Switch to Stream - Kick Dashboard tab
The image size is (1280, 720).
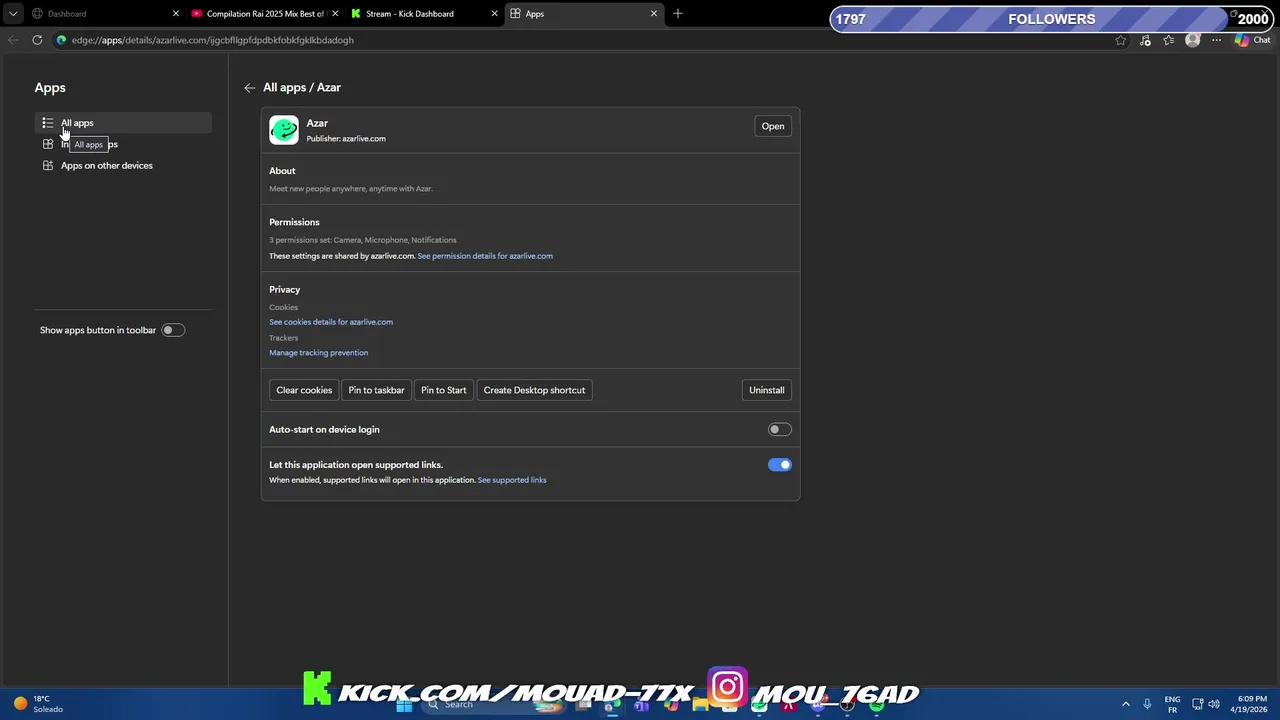(x=424, y=14)
